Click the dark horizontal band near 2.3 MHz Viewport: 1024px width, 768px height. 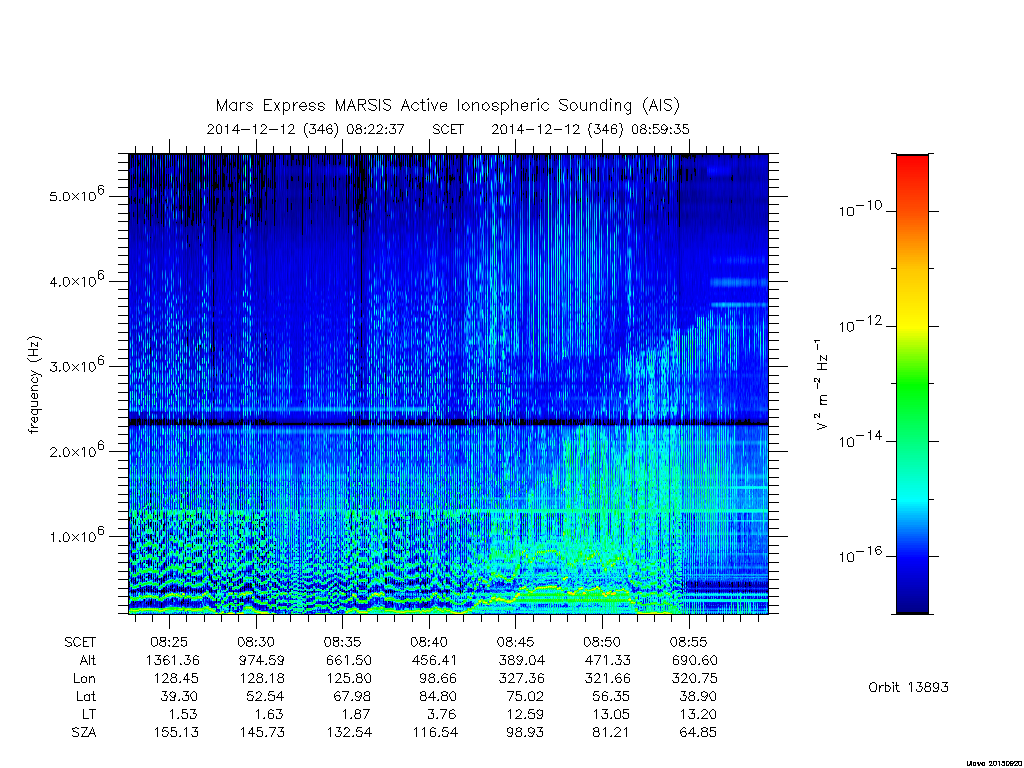(448, 423)
